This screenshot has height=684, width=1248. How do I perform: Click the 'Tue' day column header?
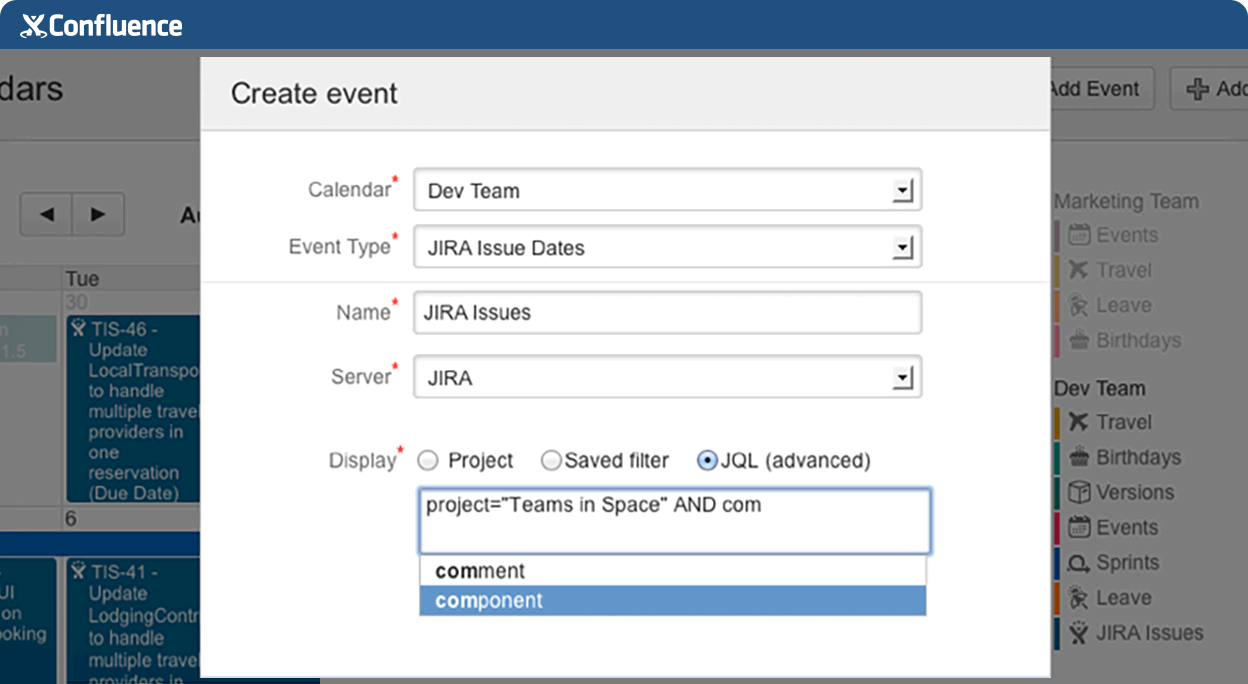pos(82,279)
